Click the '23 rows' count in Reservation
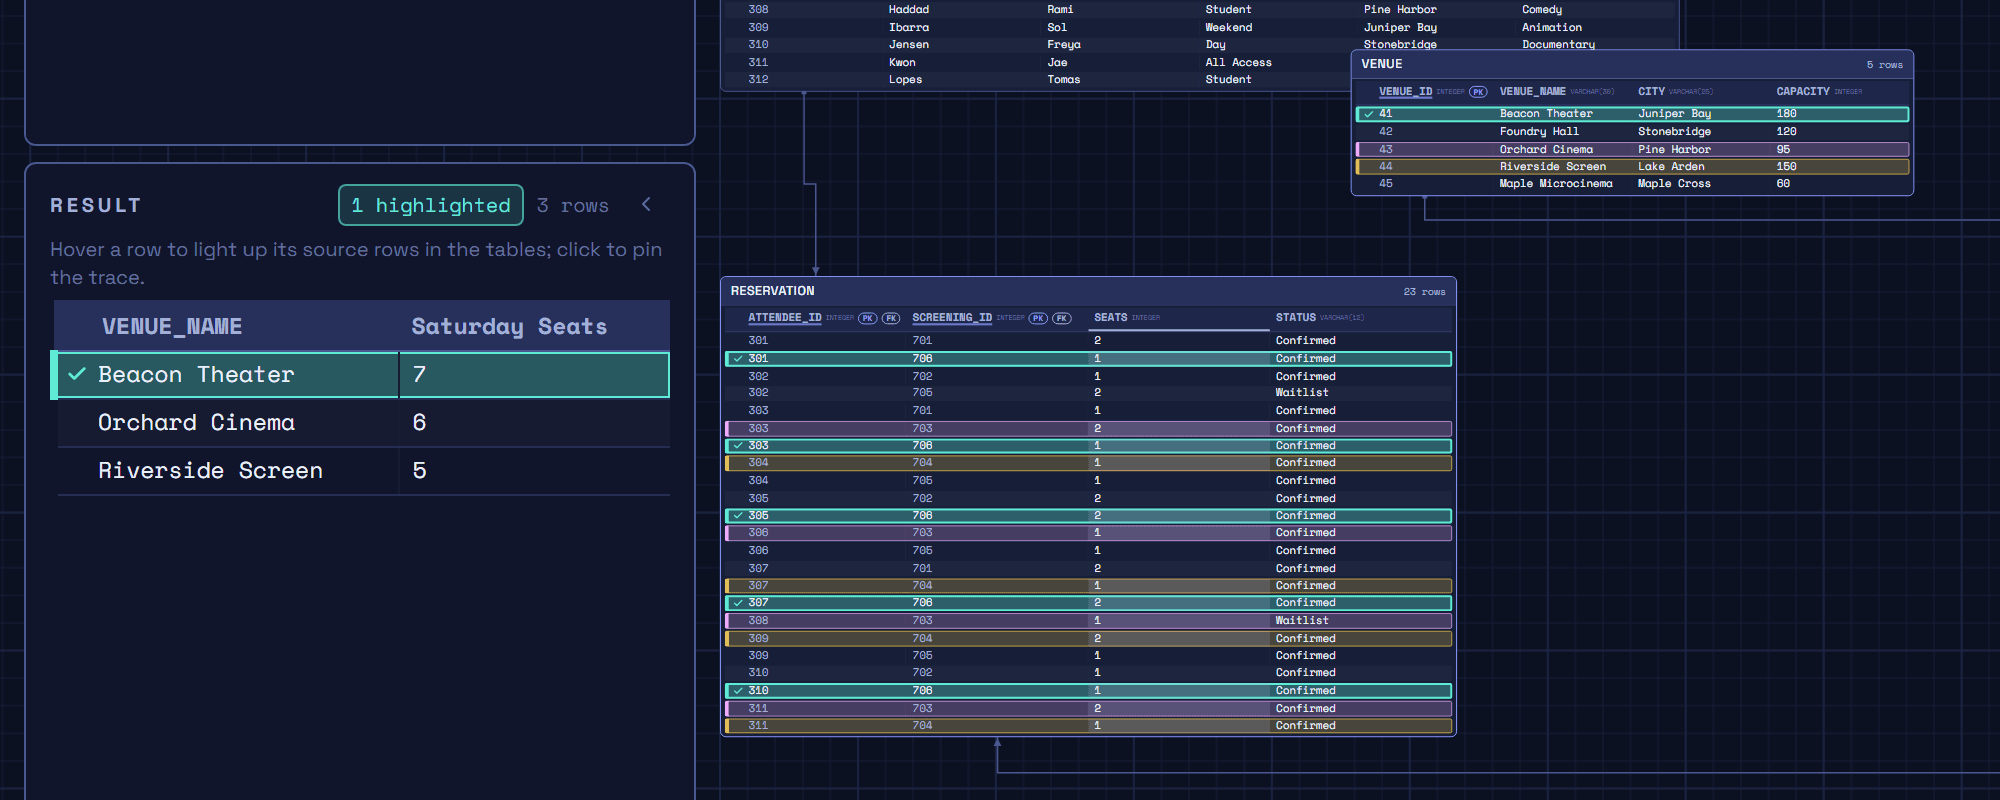The height and width of the screenshot is (800, 2000). point(1424,292)
